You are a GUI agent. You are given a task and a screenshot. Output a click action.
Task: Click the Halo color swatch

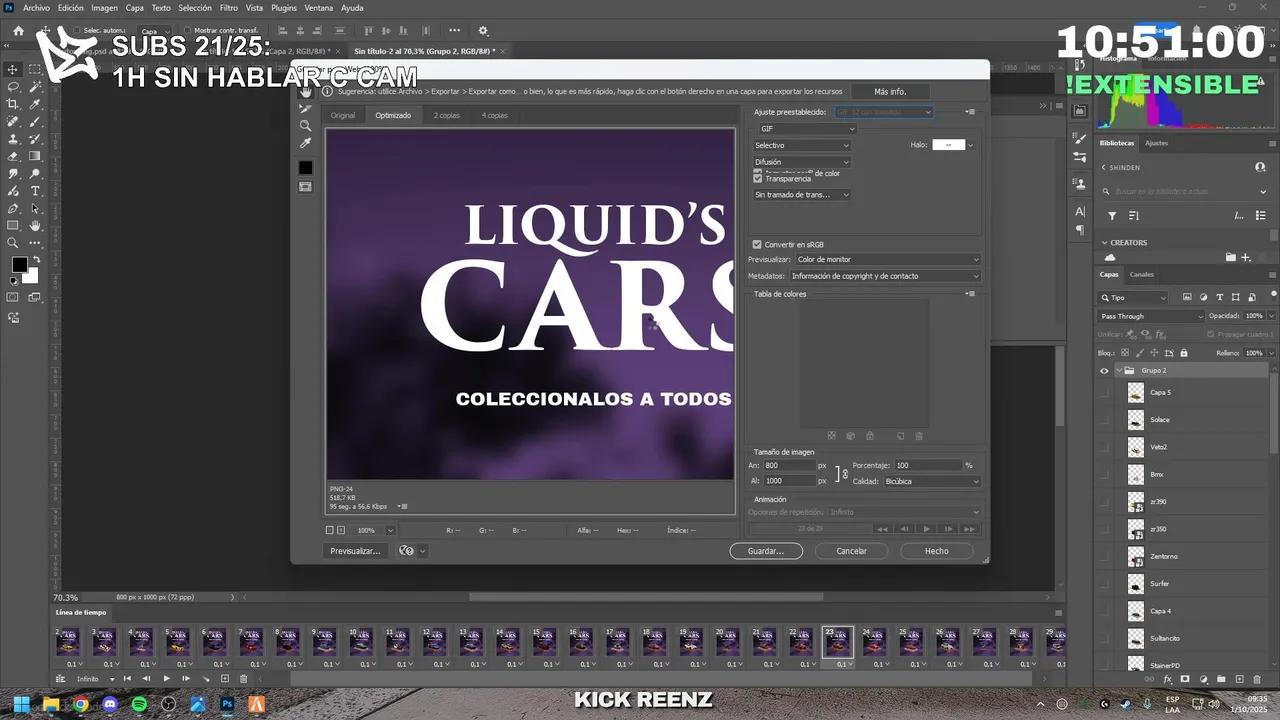pos(948,145)
